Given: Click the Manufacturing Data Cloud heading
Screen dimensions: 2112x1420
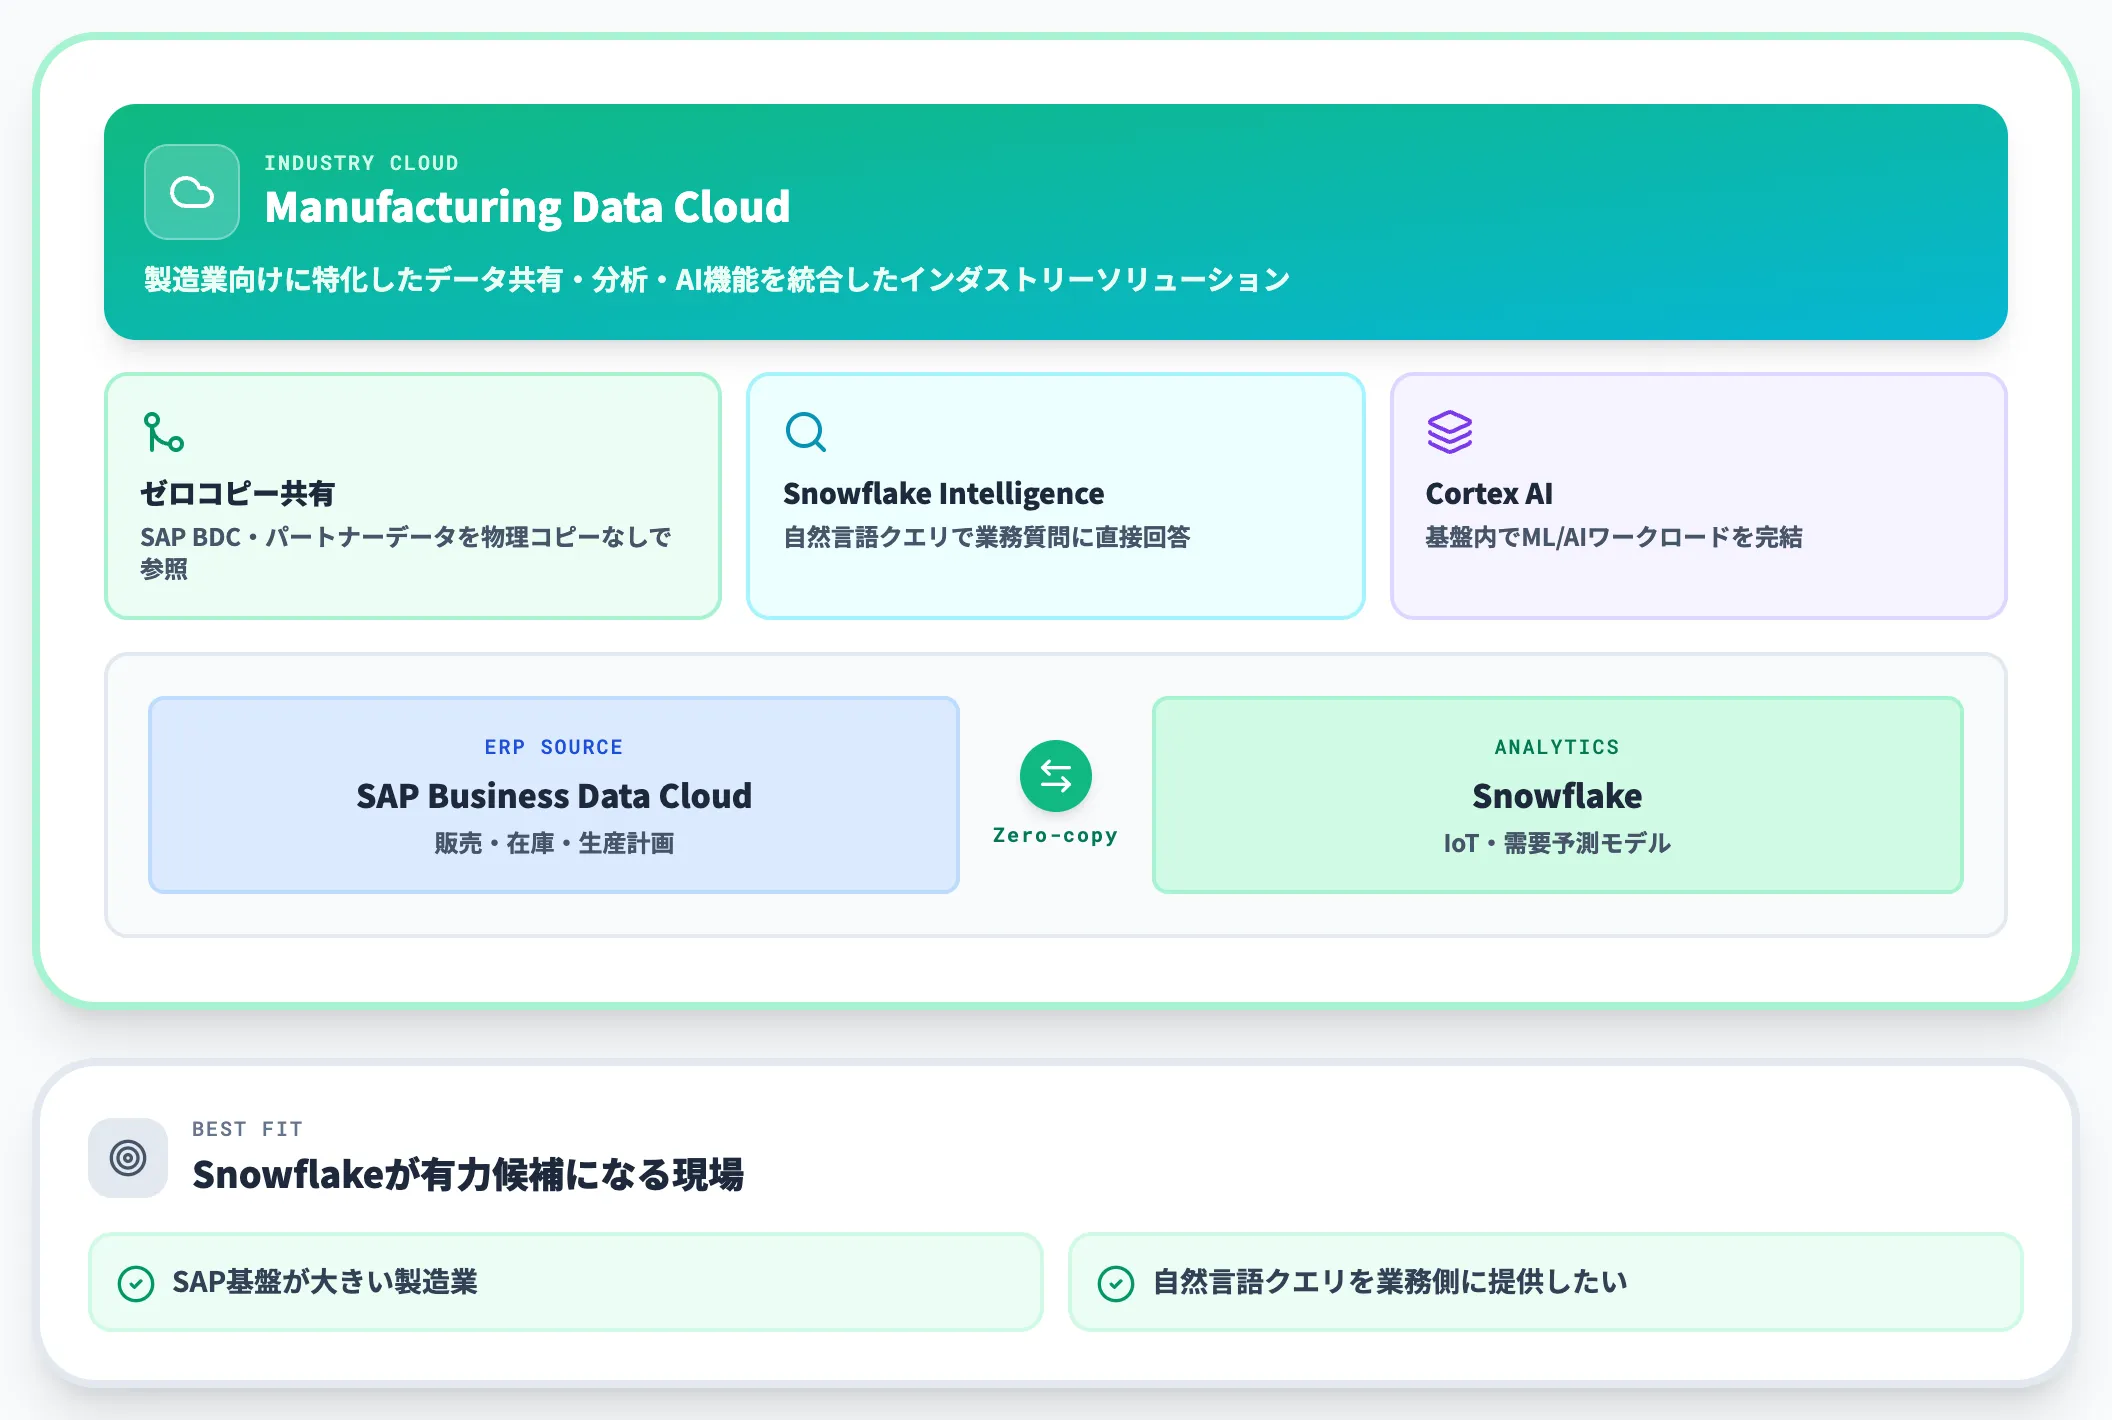Looking at the screenshot, I should click(x=527, y=207).
